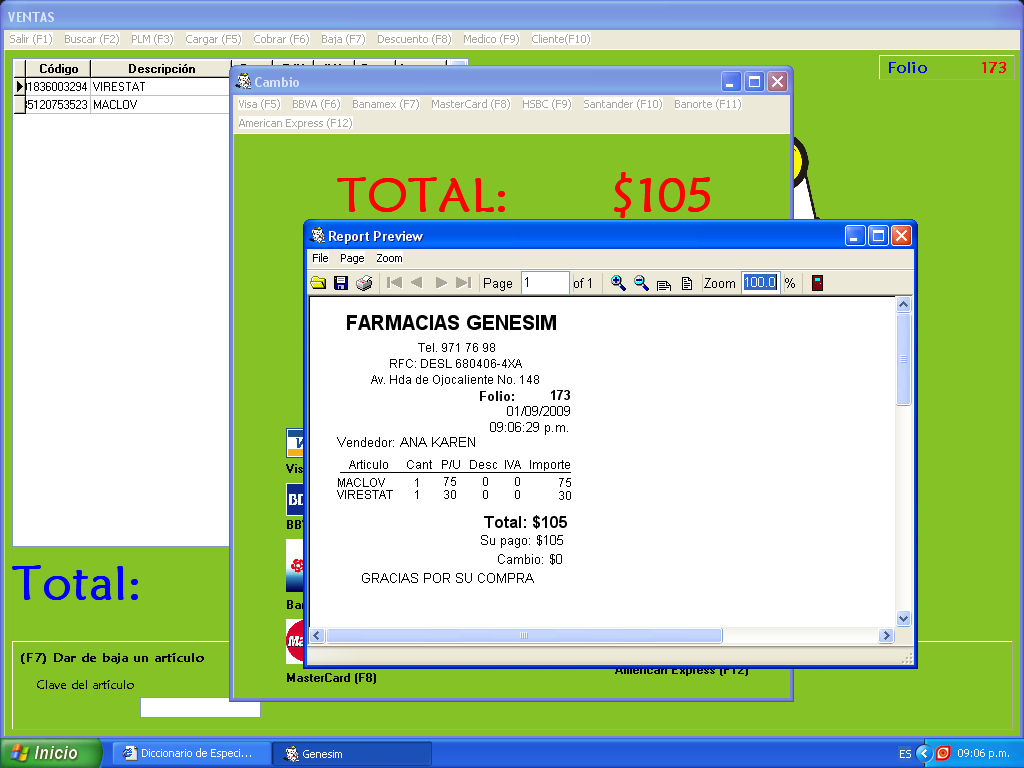Close the preview with the red door icon
The width and height of the screenshot is (1024, 768).
pos(817,283)
